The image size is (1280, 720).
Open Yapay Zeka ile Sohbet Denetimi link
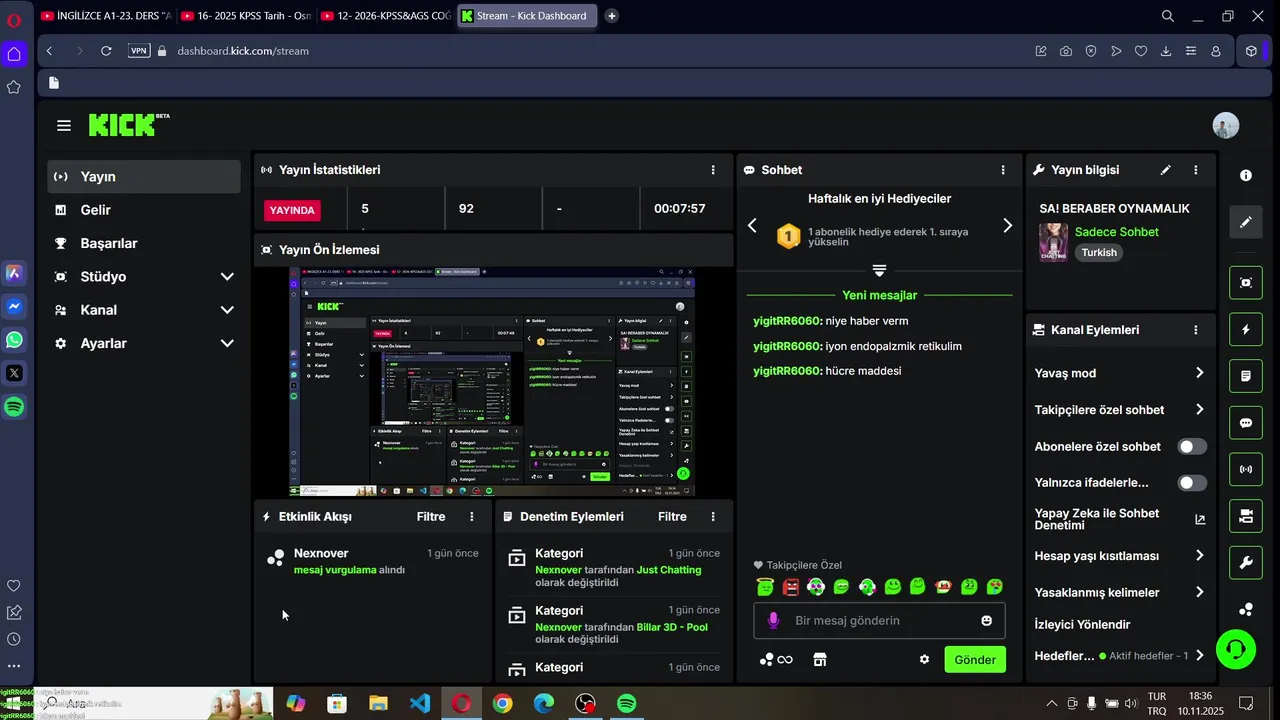(x=1120, y=519)
